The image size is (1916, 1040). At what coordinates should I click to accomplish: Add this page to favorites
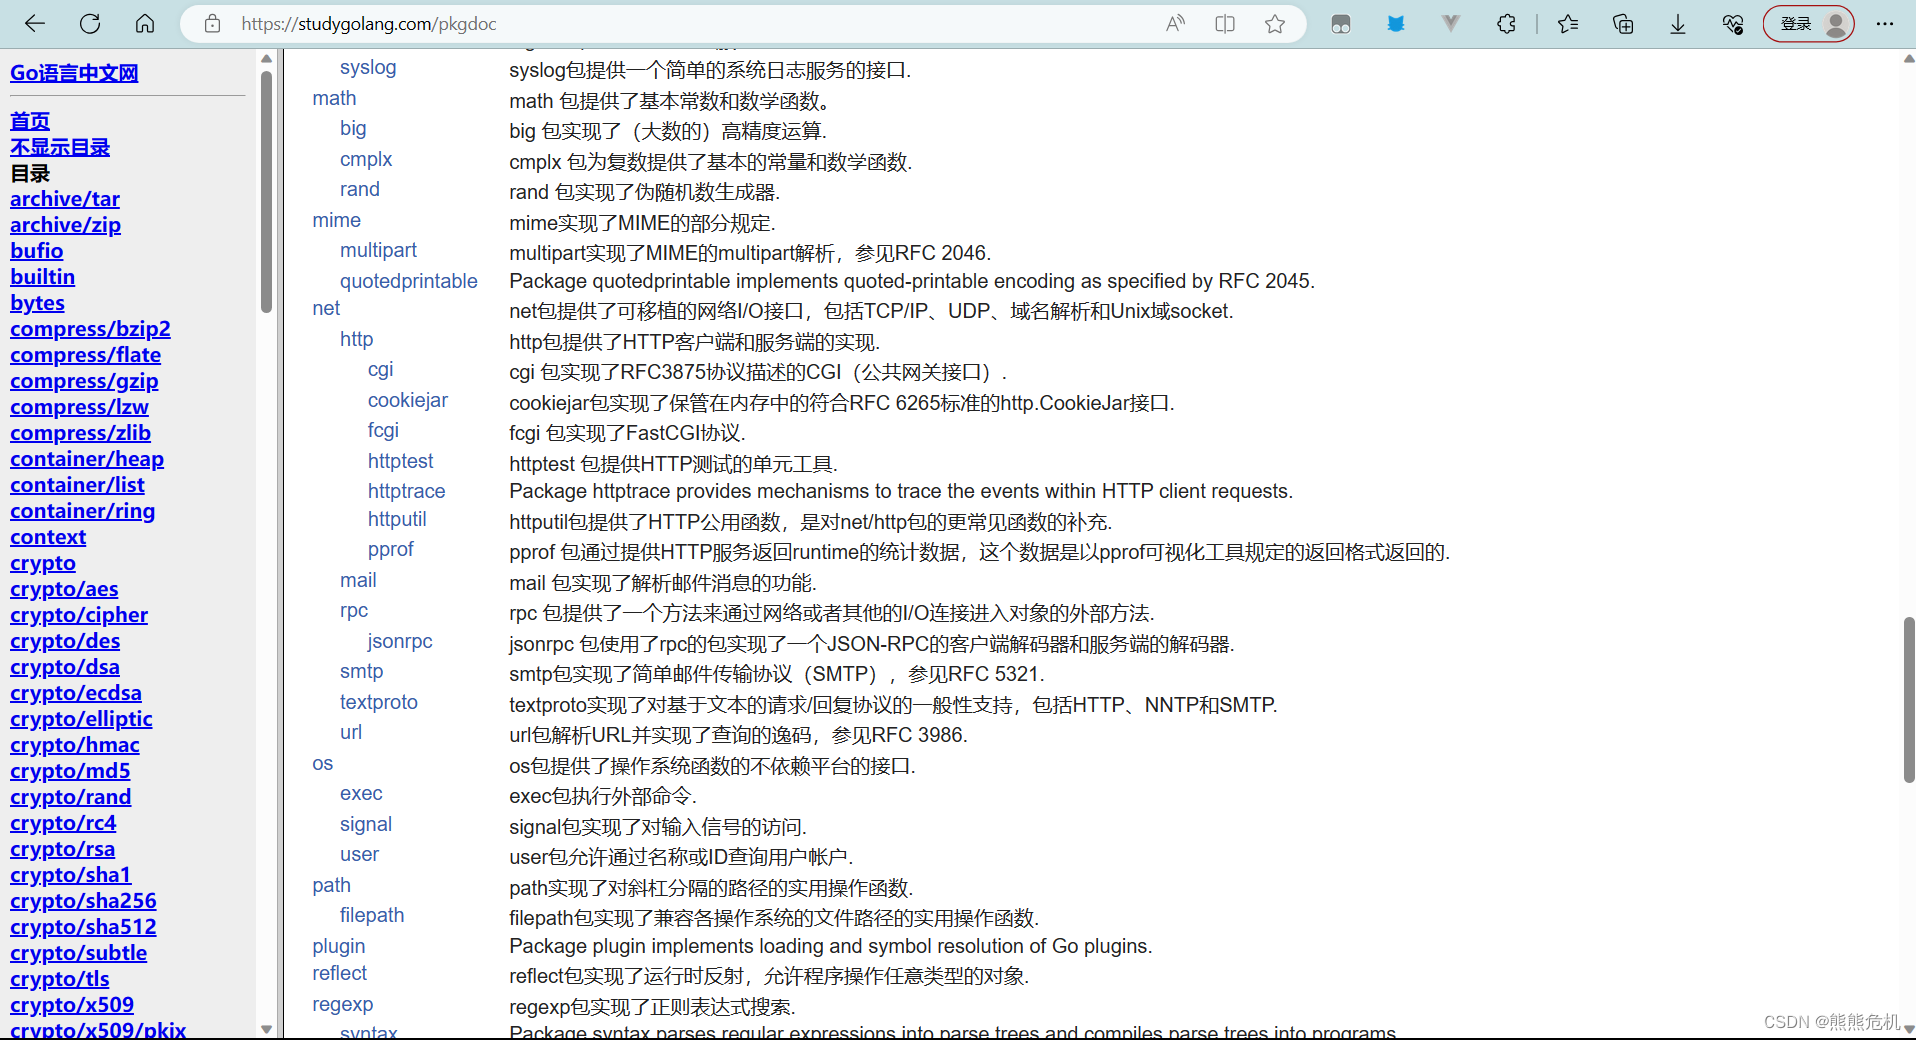click(1275, 24)
